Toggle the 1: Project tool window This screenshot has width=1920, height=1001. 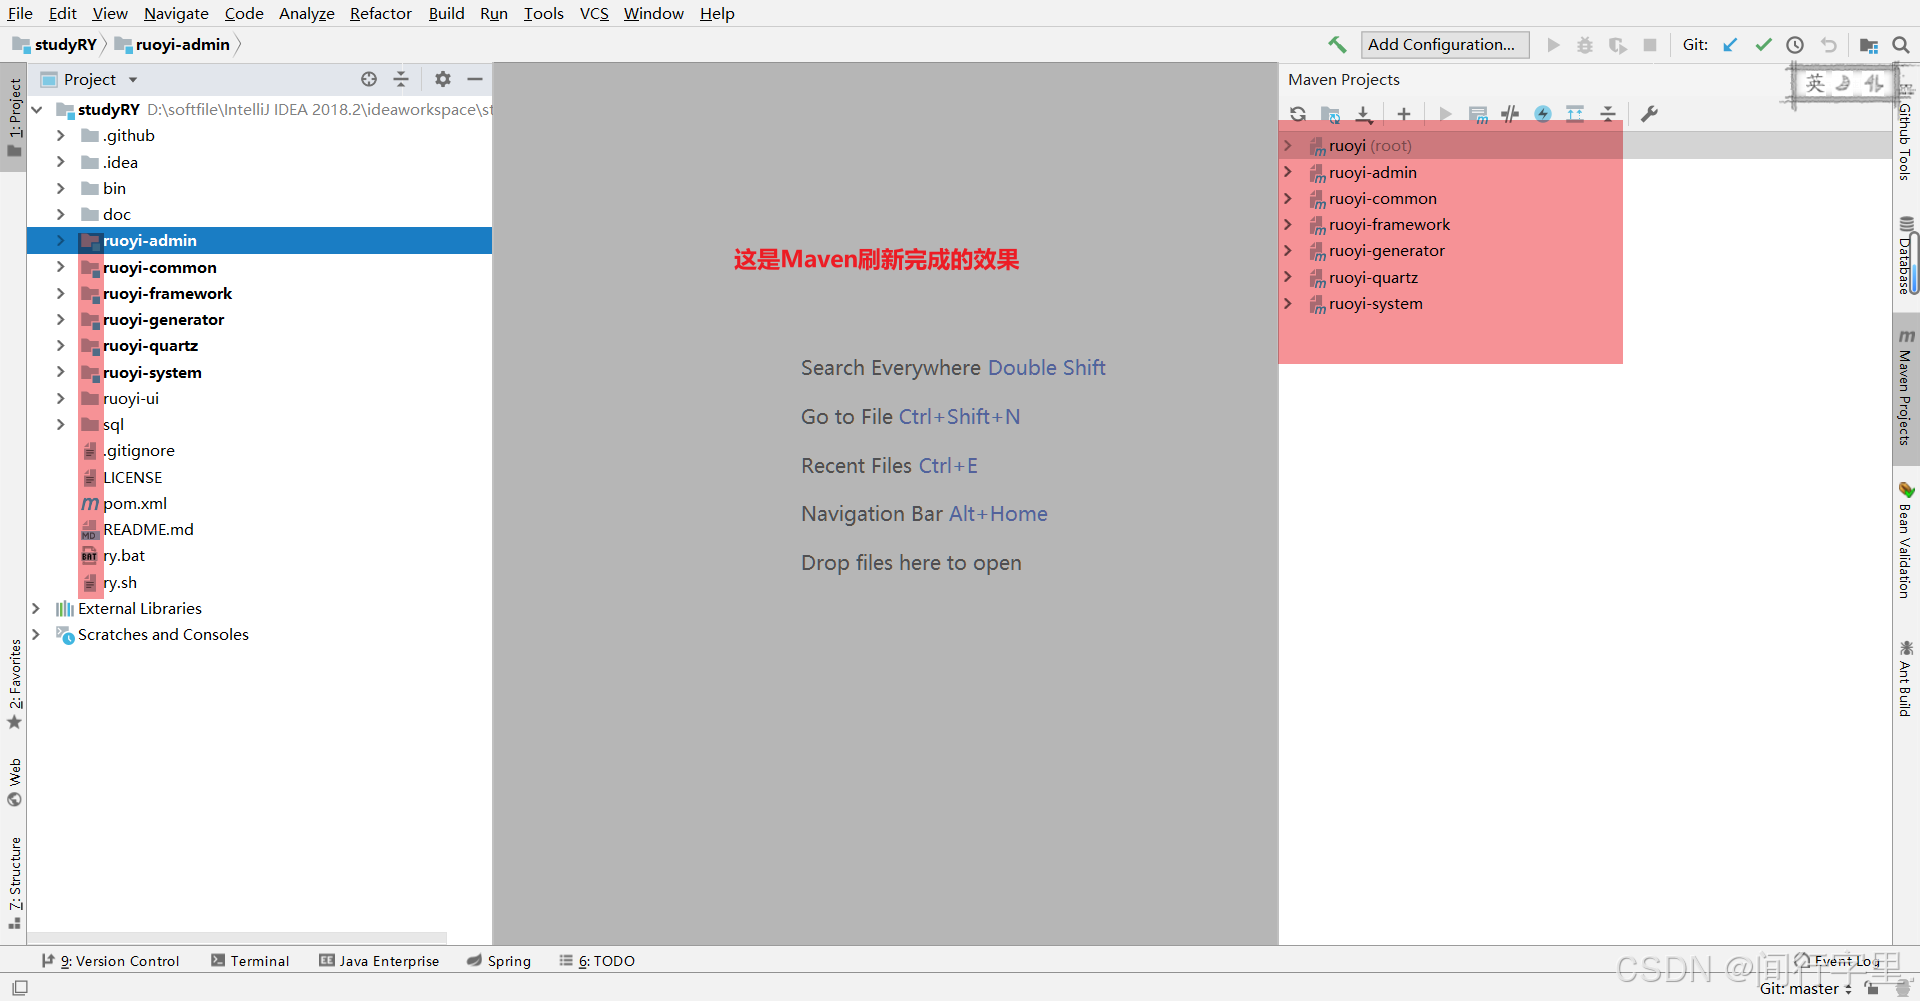click(x=14, y=118)
